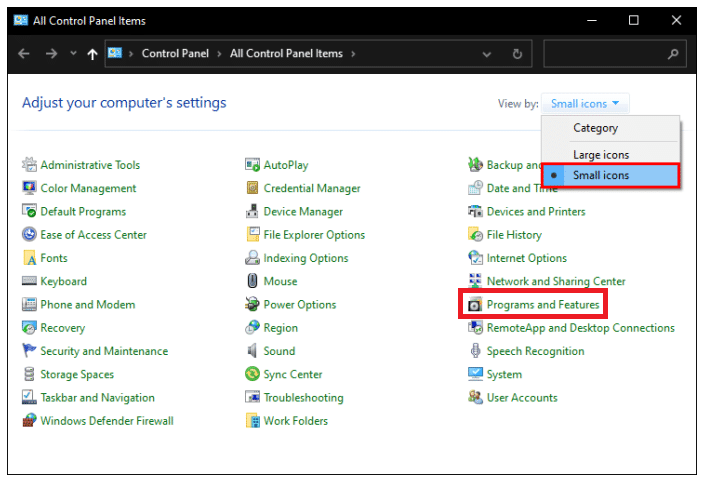Open Devices and Printers link
Viewport: 702px width, 483px height.
tap(536, 211)
